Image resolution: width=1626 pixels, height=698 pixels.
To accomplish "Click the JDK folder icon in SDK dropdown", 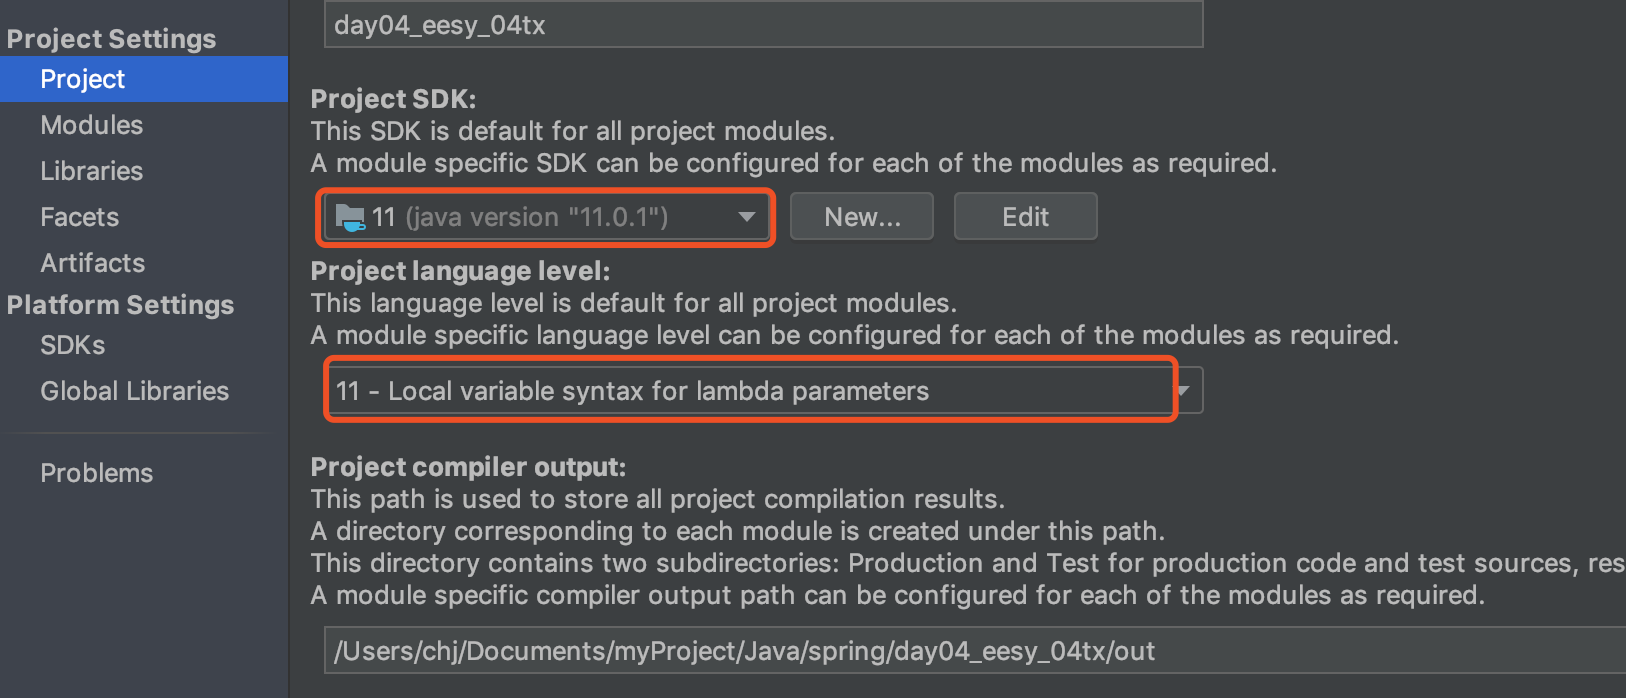I will (x=349, y=217).
